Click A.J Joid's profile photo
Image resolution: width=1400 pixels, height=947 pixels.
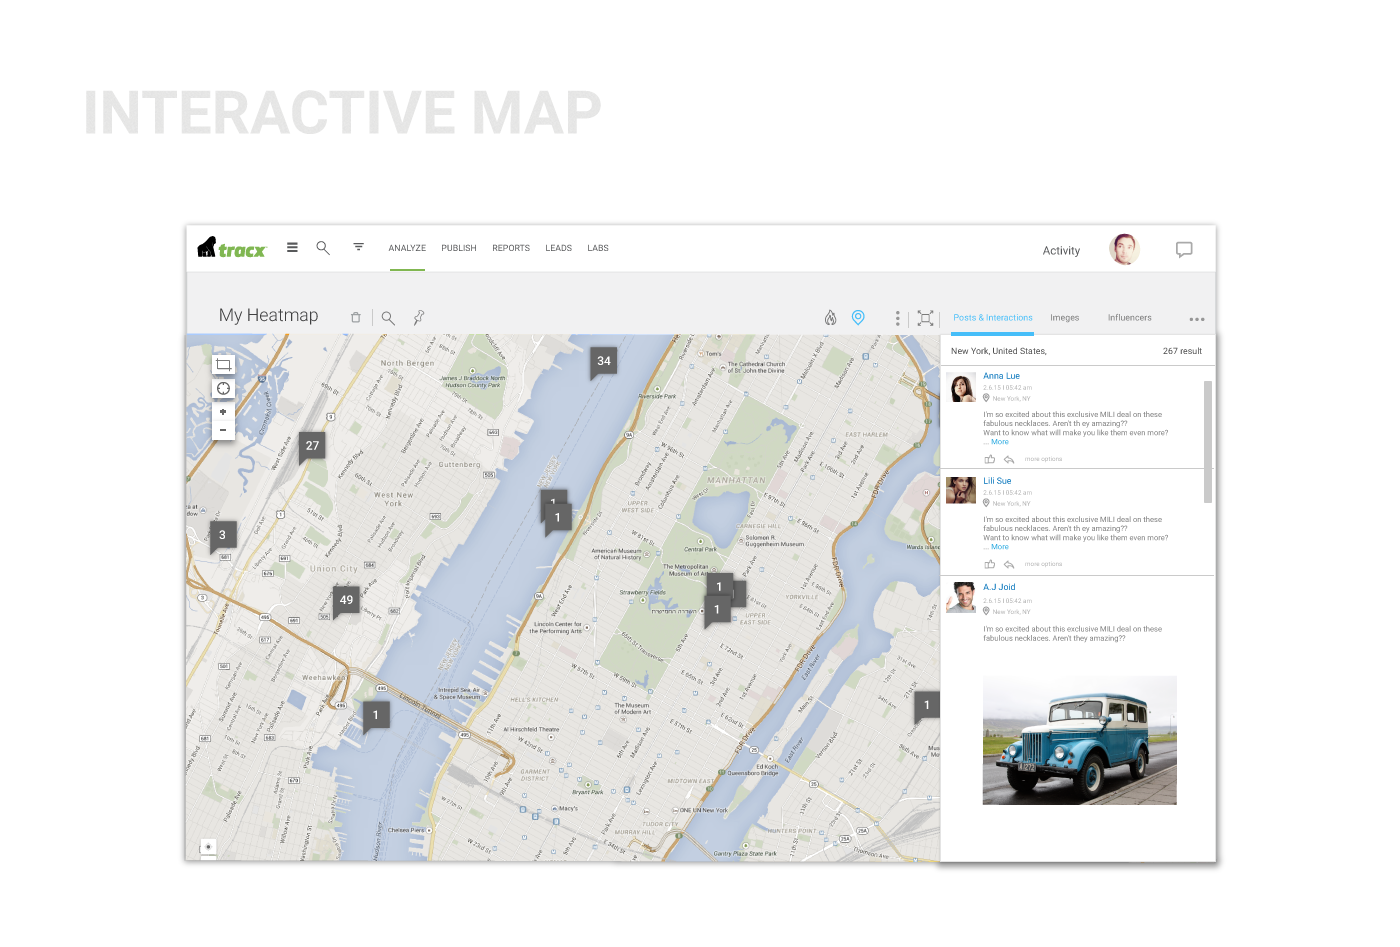pos(962,597)
